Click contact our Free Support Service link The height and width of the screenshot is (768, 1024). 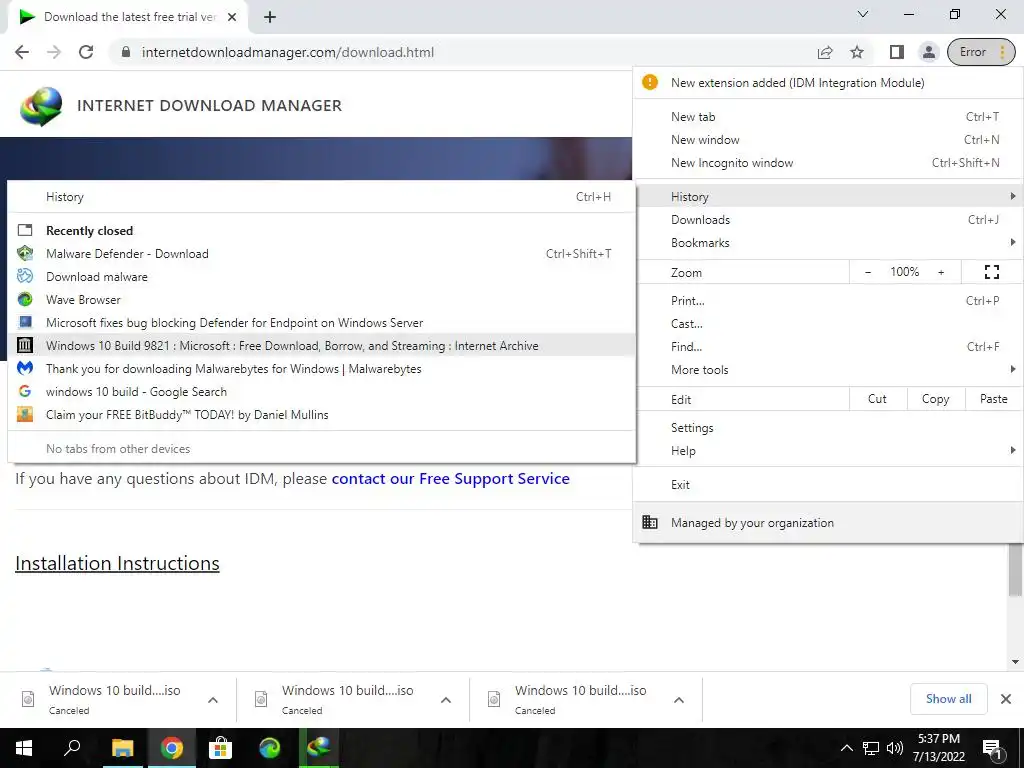click(451, 479)
